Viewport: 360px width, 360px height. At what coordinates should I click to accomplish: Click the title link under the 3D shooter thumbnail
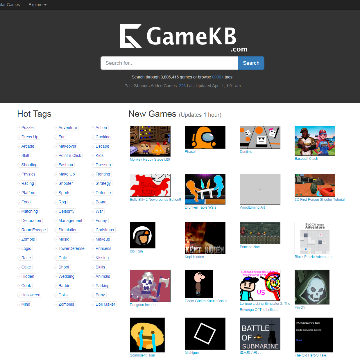(320, 200)
